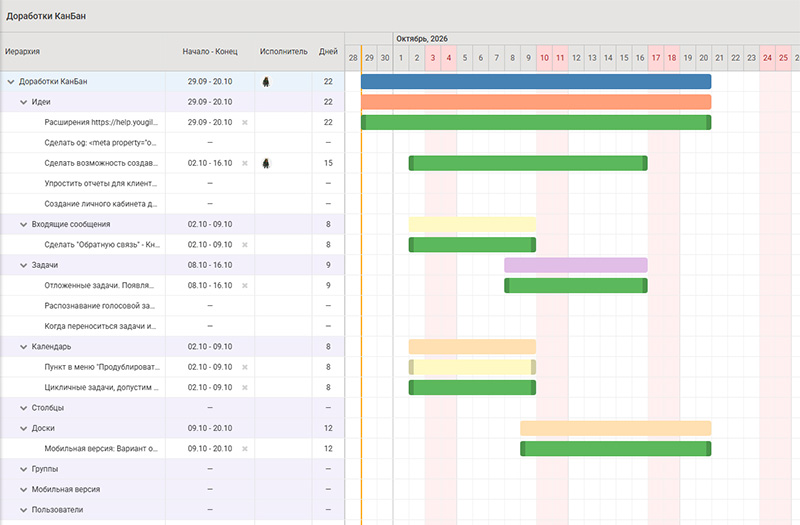
Task: Expand the Пользователи group
Action: [x=23, y=510]
